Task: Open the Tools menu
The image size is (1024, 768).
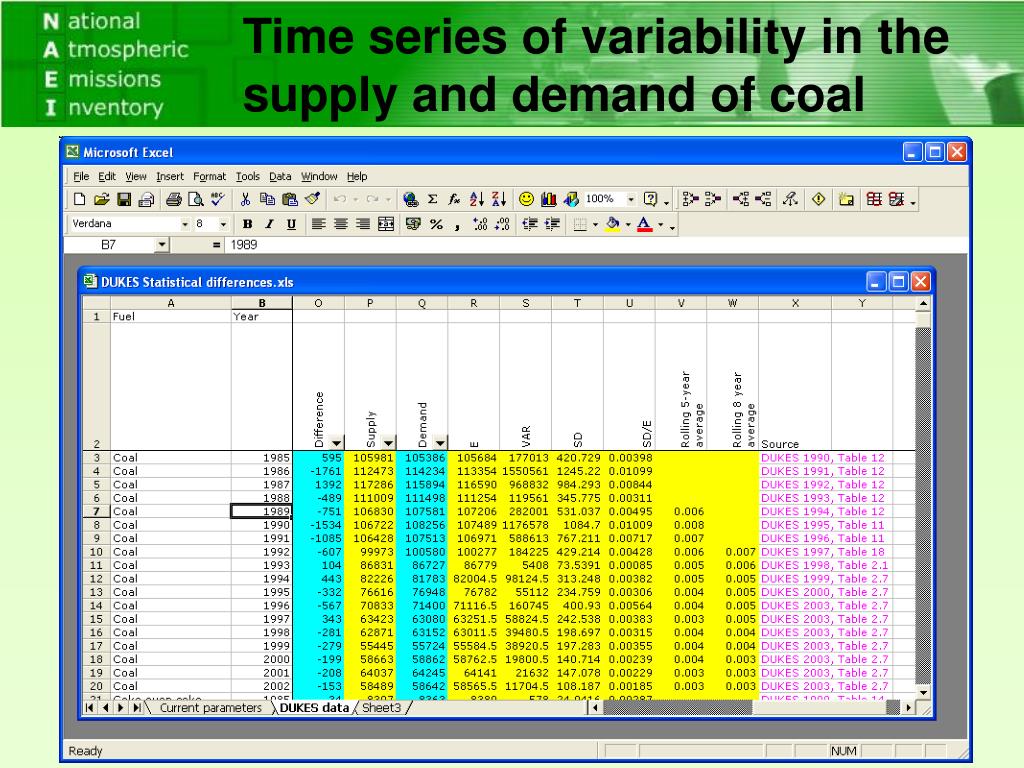Action: click(248, 176)
